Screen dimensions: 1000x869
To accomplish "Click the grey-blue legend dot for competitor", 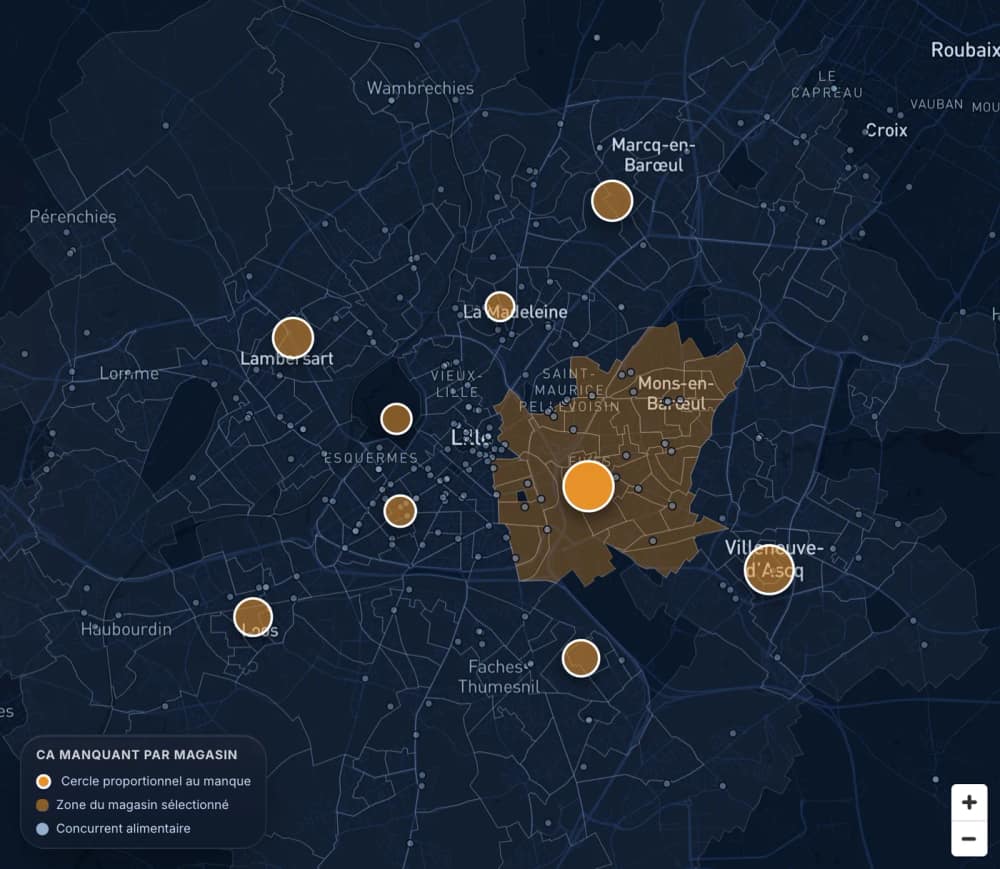I will coord(42,829).
